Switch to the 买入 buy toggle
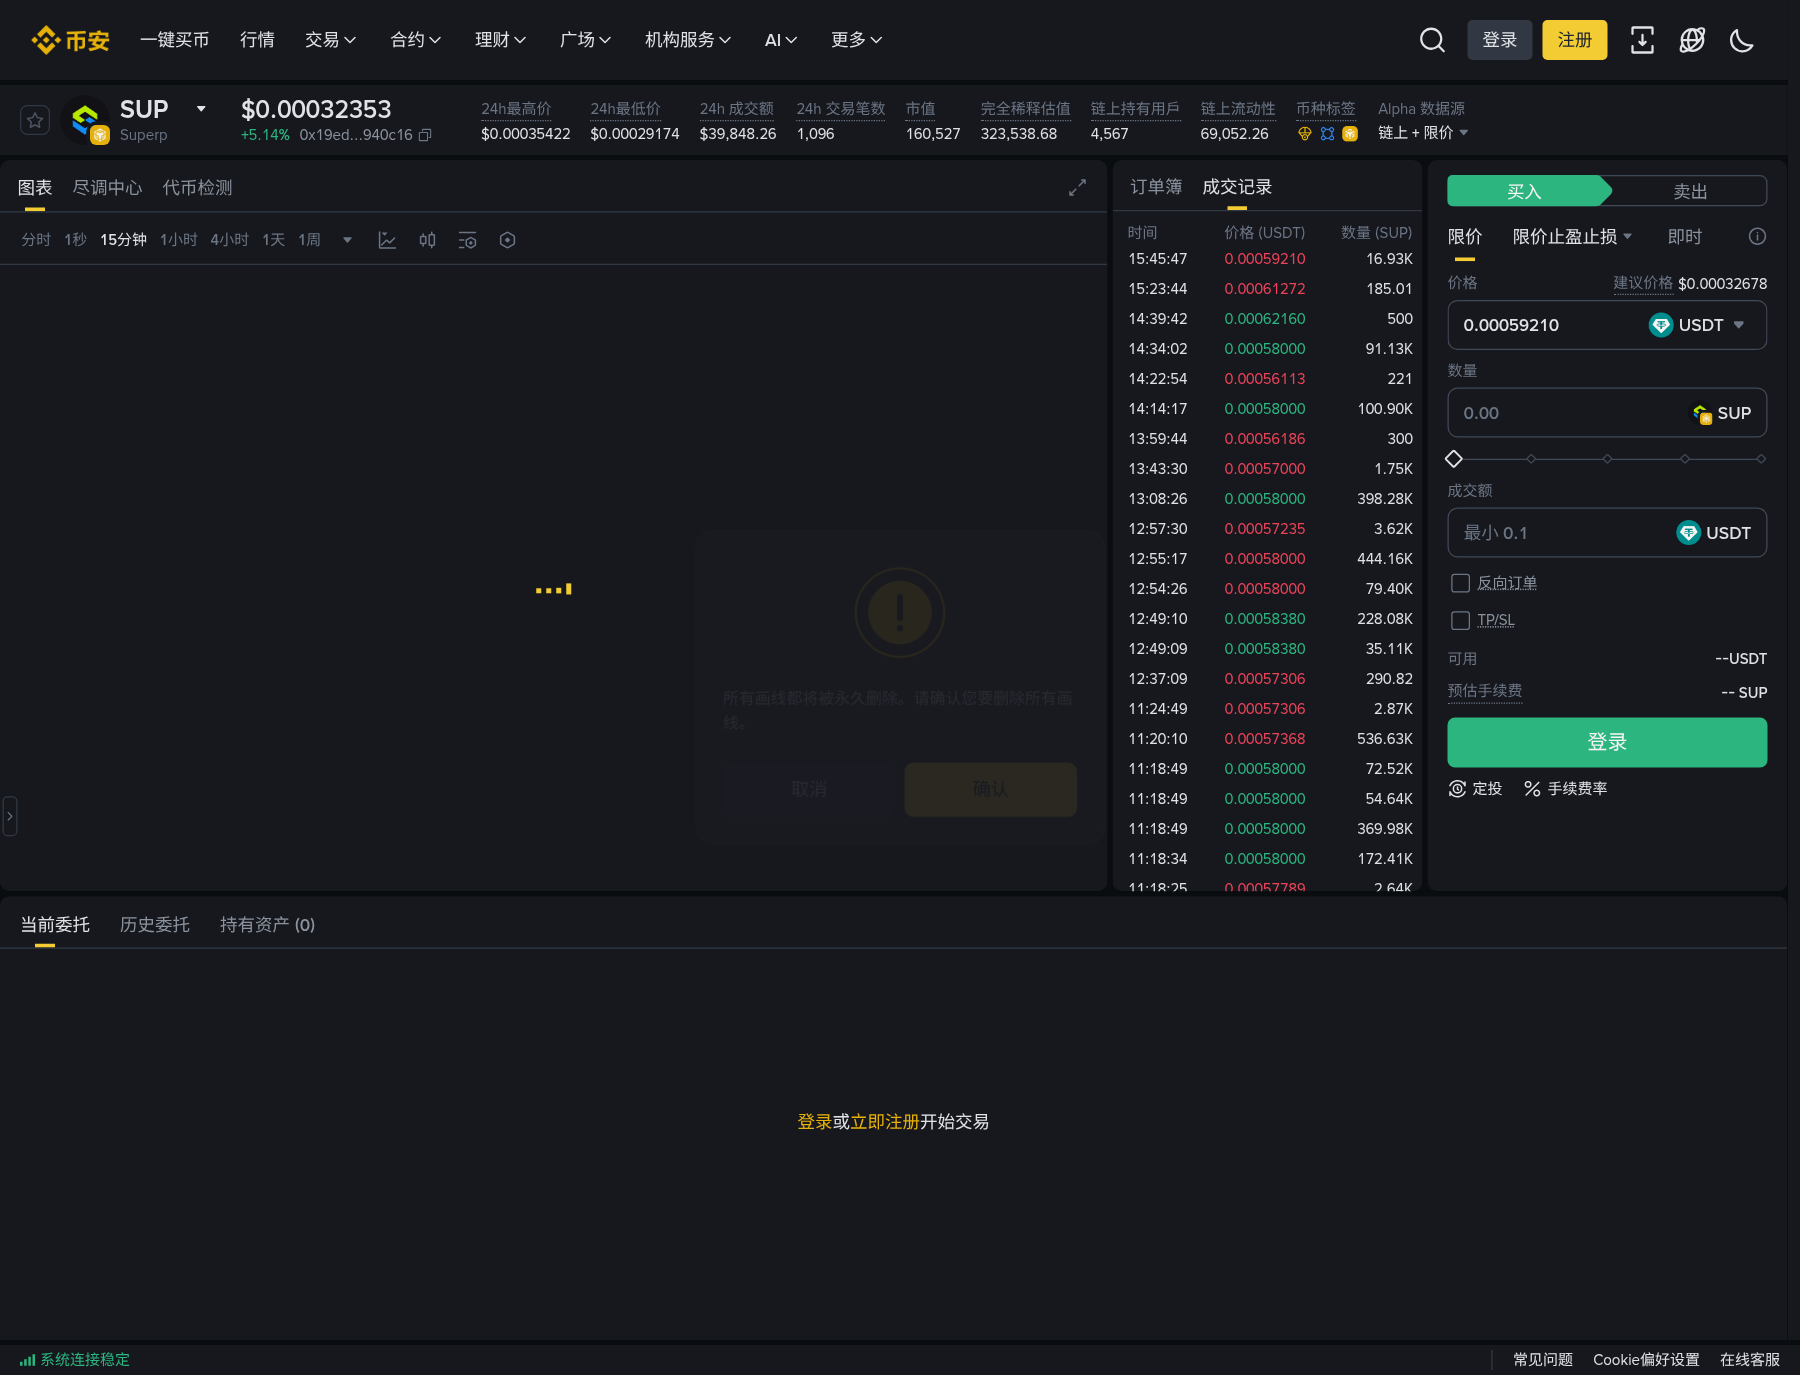Screen dimensions: 1800x1375 (x=1525, y=191)
